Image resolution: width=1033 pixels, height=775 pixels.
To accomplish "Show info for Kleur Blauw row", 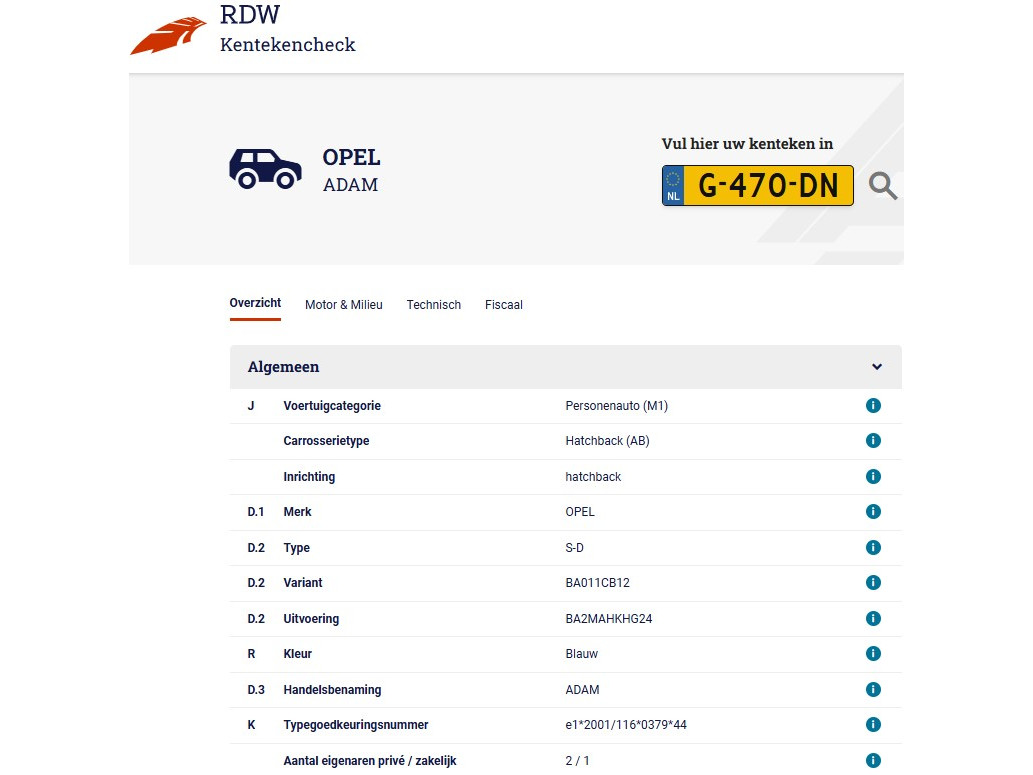I will point(873,654).
